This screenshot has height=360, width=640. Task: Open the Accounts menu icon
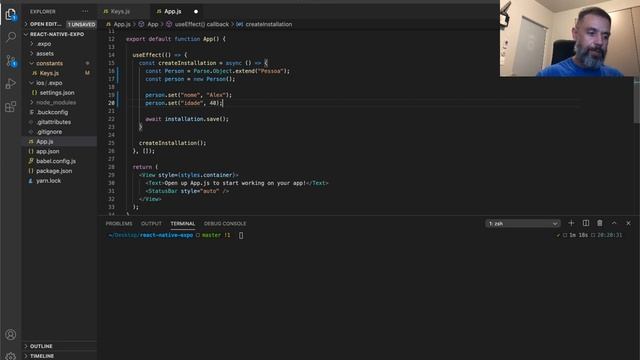click(11, 335)
